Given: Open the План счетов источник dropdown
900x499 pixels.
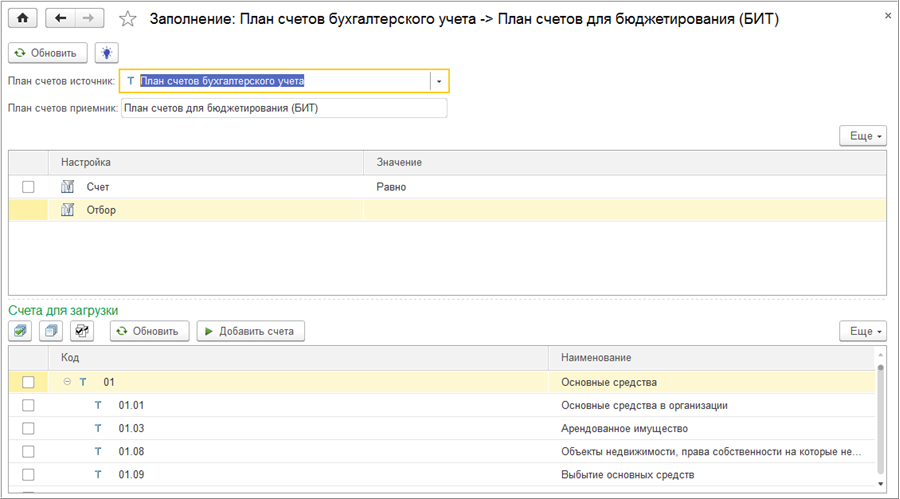Looking at the screenshot, I should (439, 81).
